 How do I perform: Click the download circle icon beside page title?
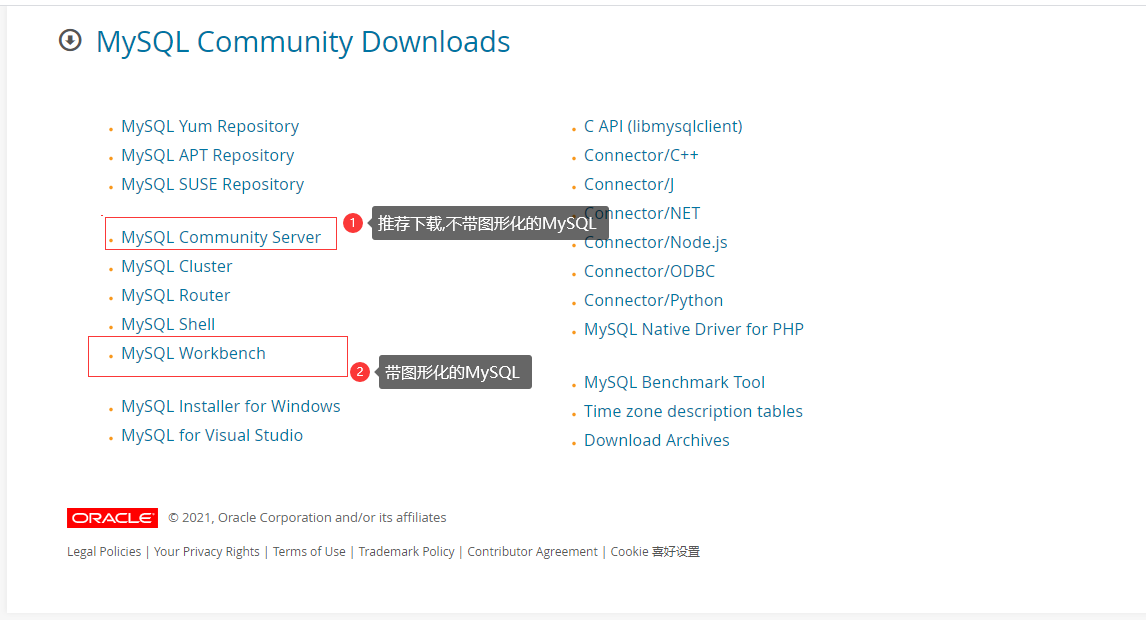coord(70,40)
